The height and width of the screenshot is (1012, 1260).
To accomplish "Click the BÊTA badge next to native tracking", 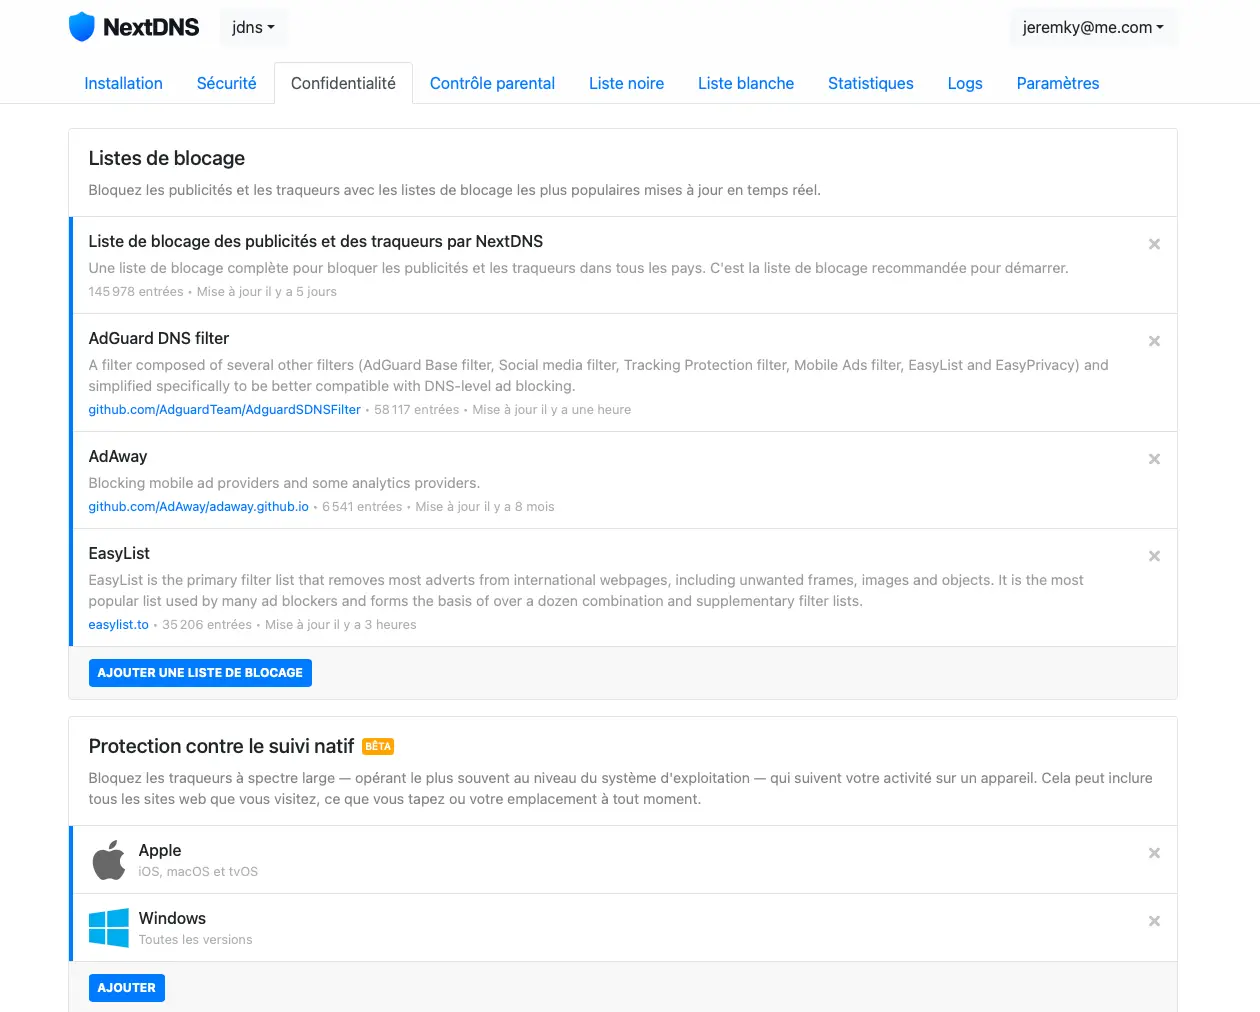I will tap(378, 747).
